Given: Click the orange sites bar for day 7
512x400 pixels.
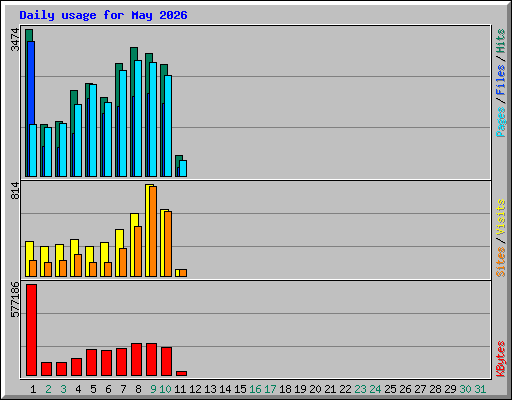Looking at the screenshot, I should coord(123,262).
